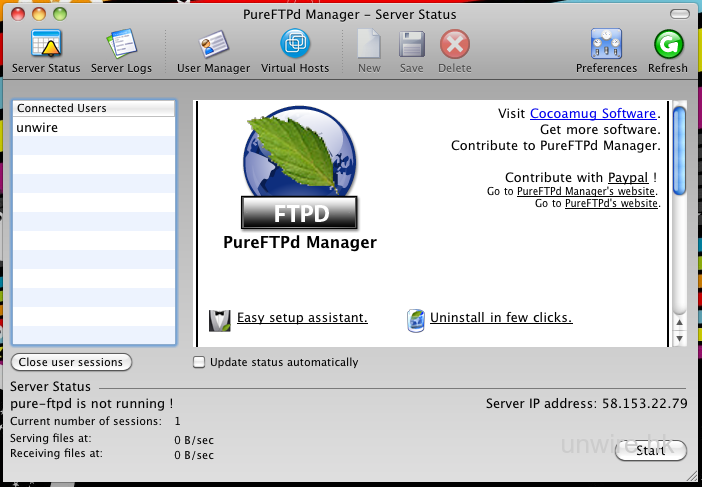Click Uninstall in few clicks link

501,318
